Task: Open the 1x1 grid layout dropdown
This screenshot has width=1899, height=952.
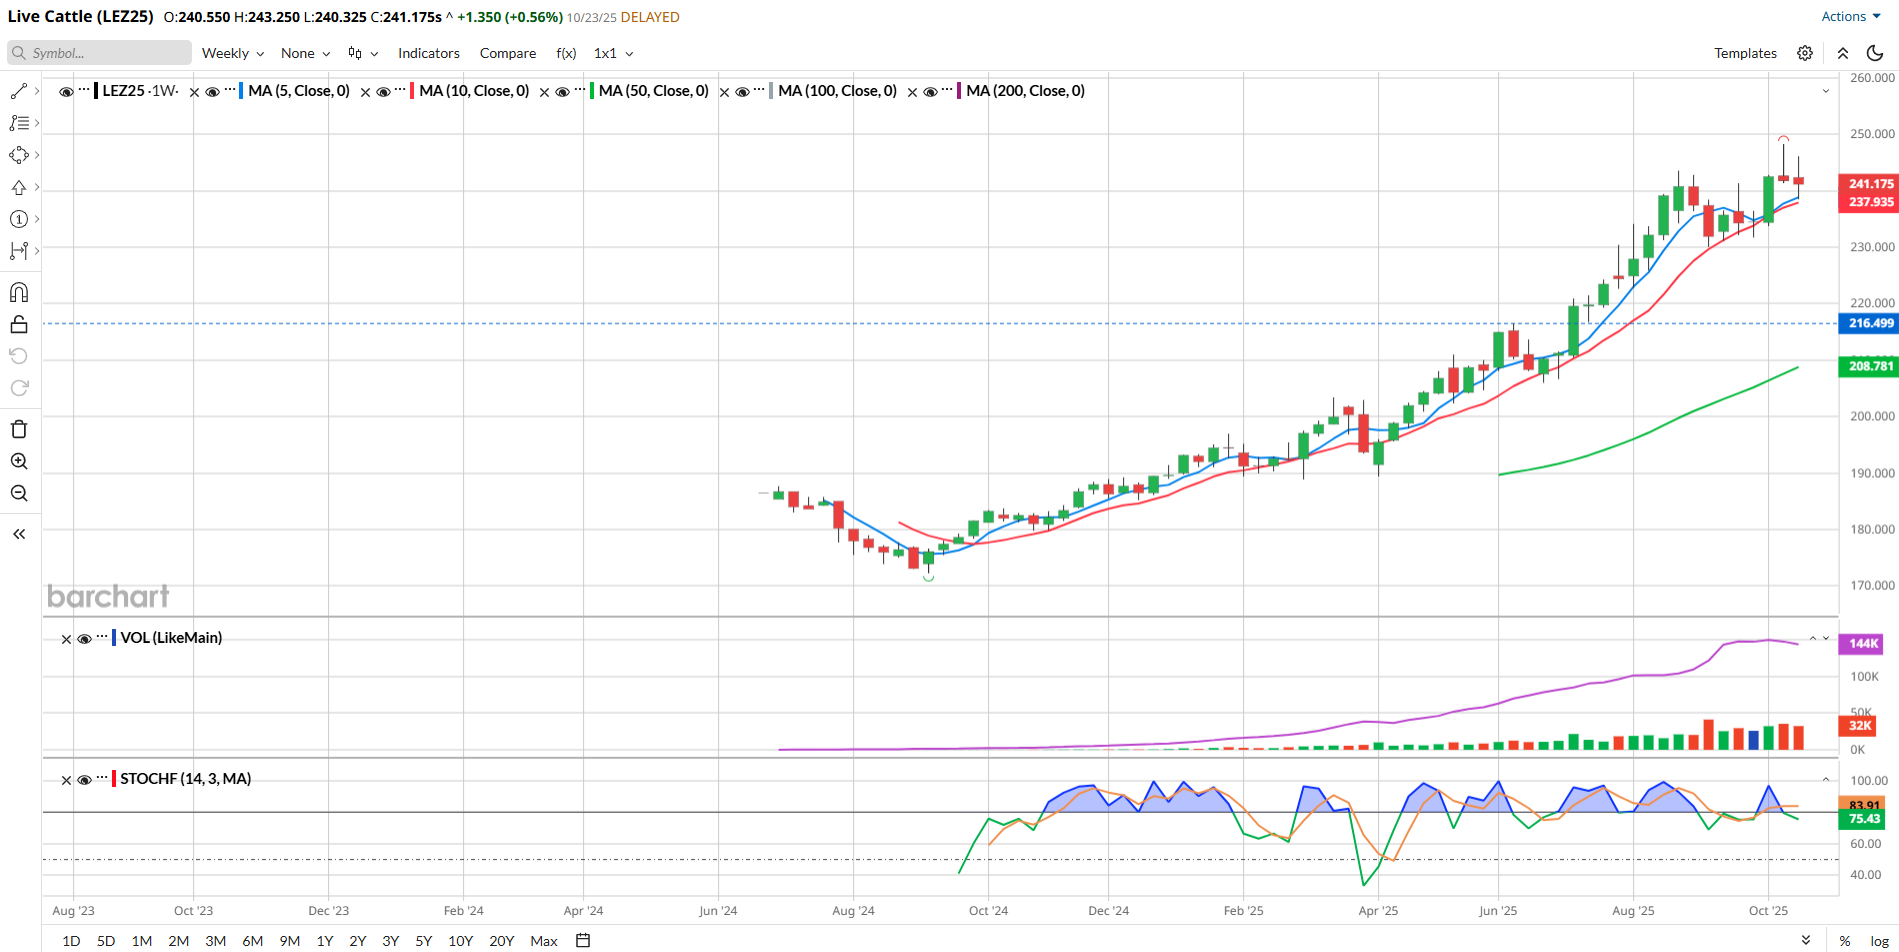Action: tap(613, 53)
